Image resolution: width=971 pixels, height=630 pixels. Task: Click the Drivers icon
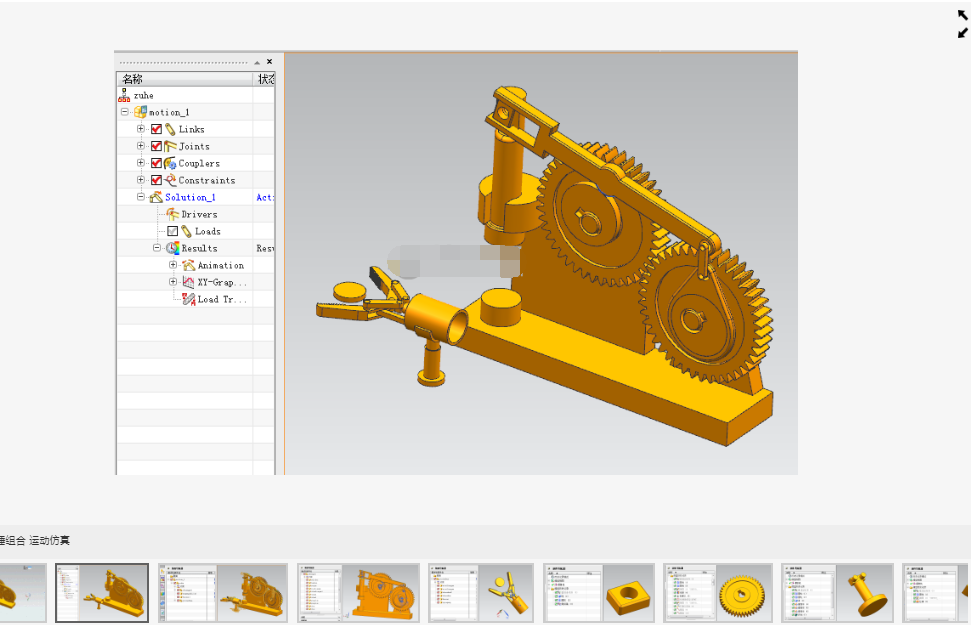tap(173, 214)
